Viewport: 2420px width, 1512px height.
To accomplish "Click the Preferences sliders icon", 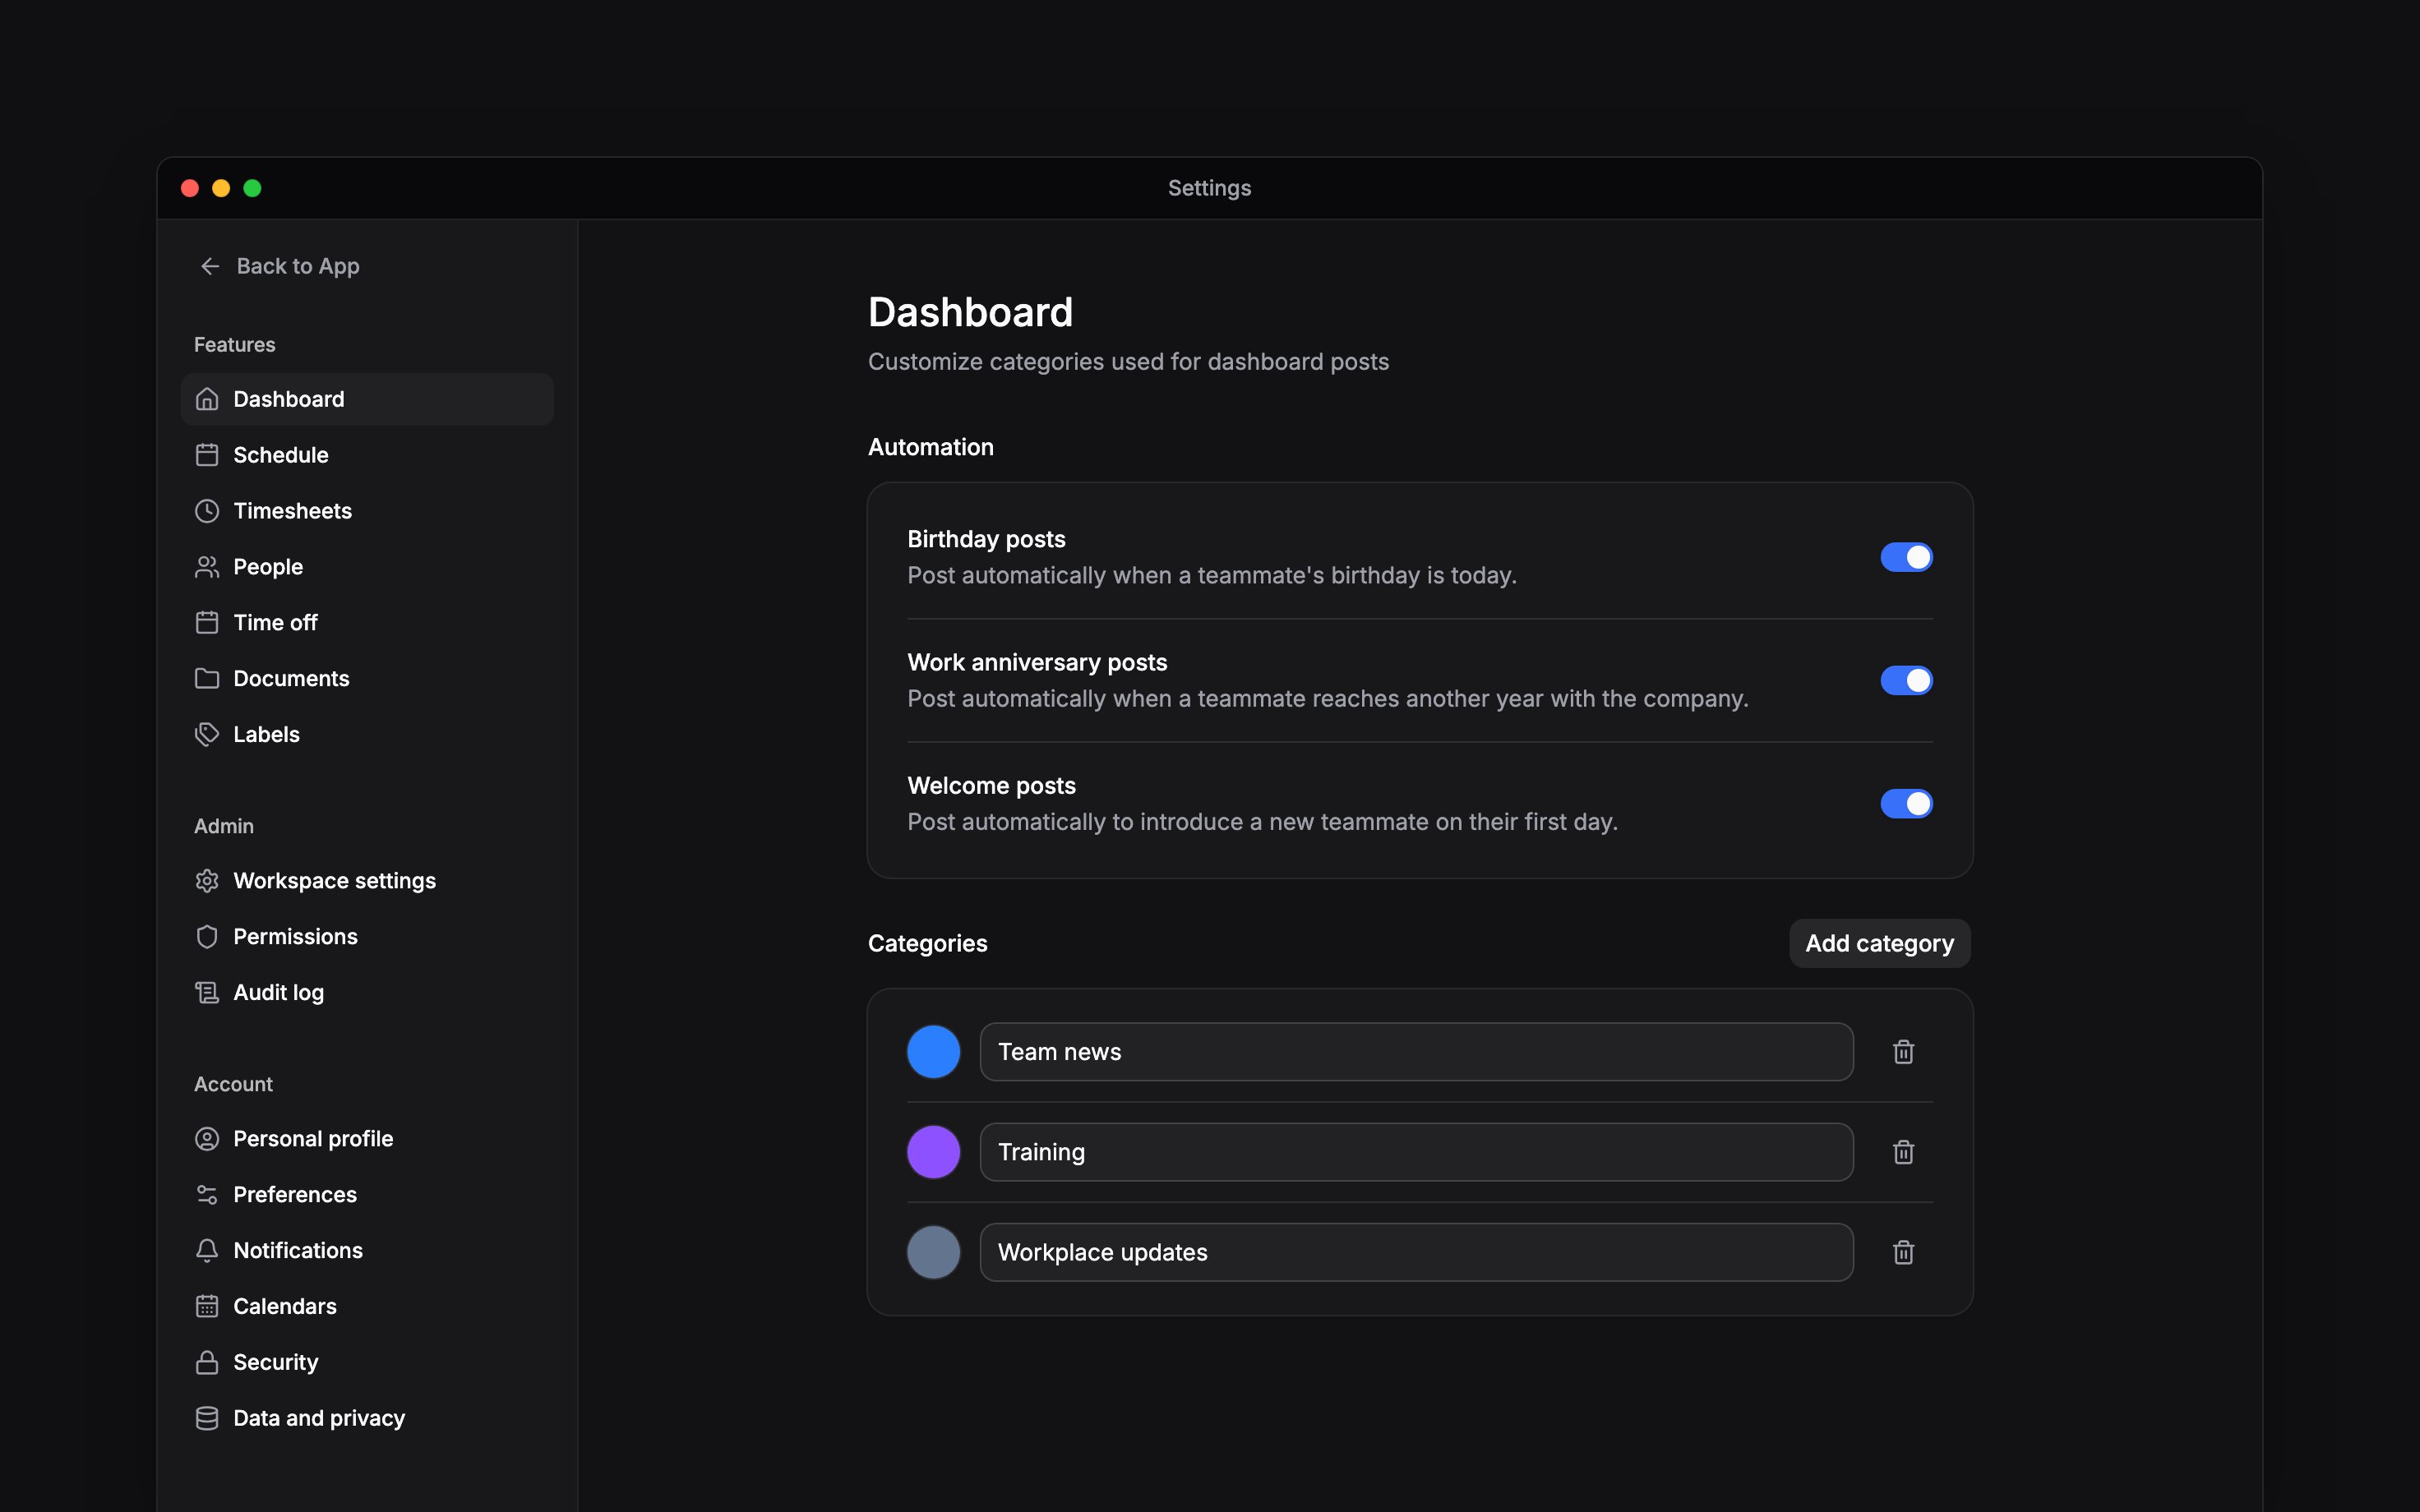I will [x=207, y=1195].
